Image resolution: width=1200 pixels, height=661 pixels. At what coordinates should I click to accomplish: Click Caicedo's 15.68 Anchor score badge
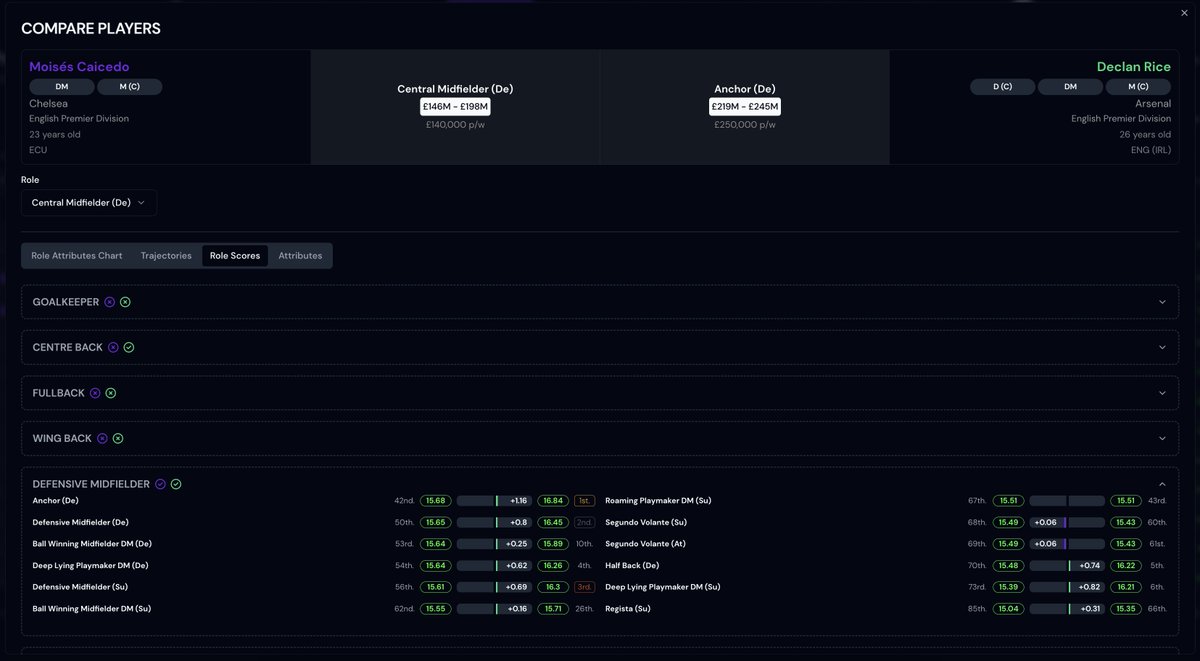click(436, 501)
